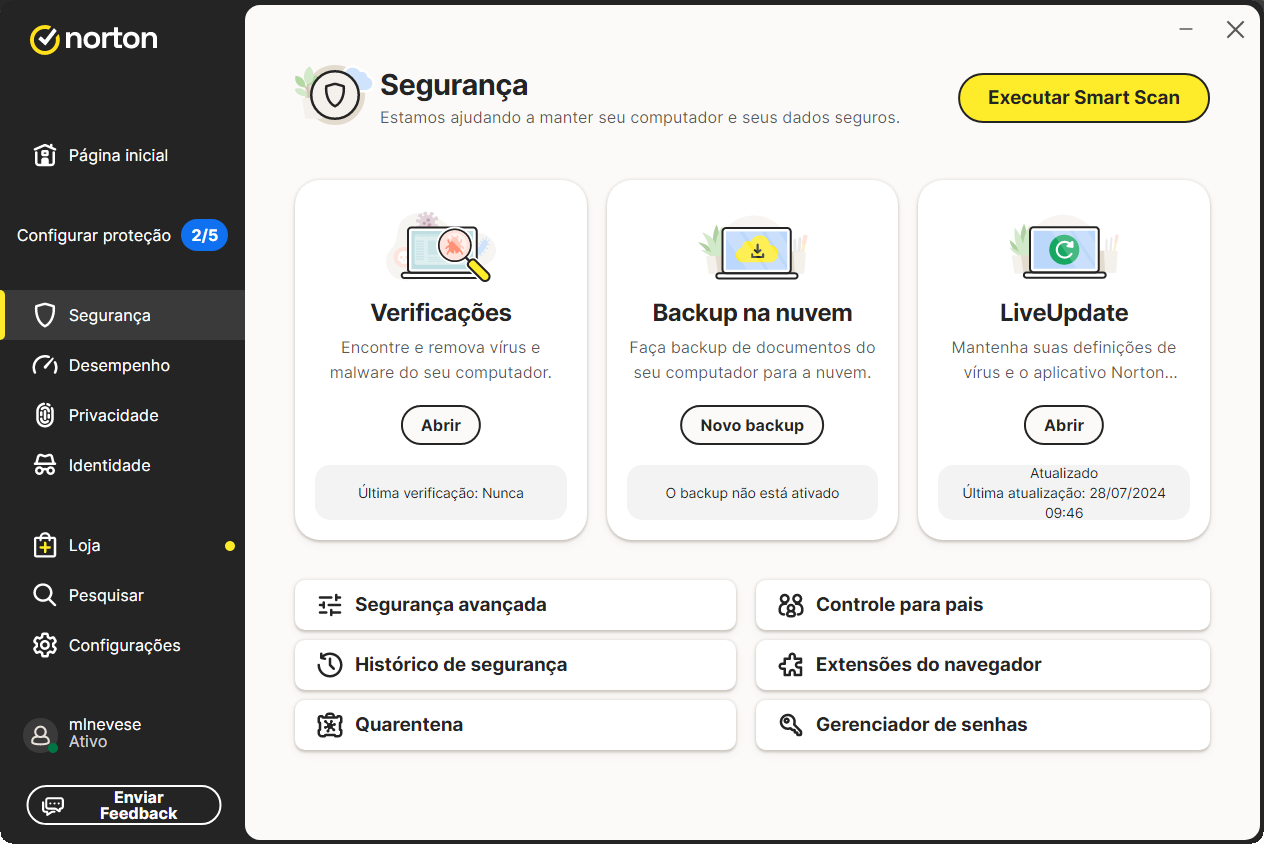Open LiveUpdate with its Abrir button
The height and width of the screenshot is (844, 1264).
1064,425
